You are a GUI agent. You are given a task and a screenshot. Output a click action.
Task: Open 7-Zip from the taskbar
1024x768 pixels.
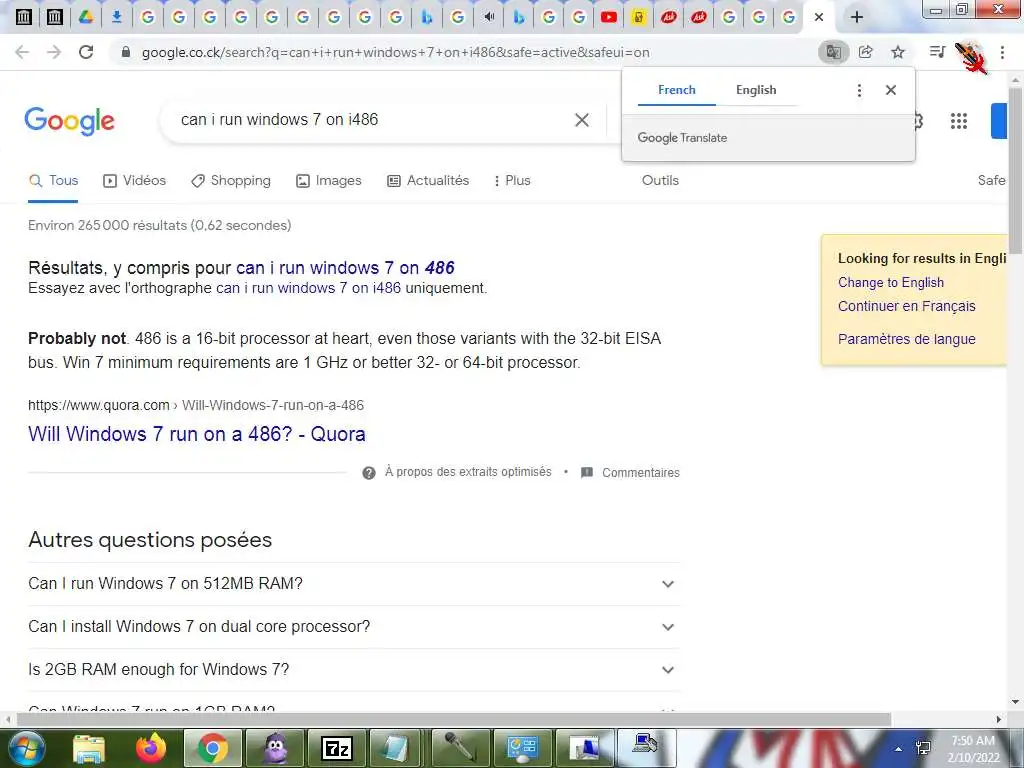337,748
